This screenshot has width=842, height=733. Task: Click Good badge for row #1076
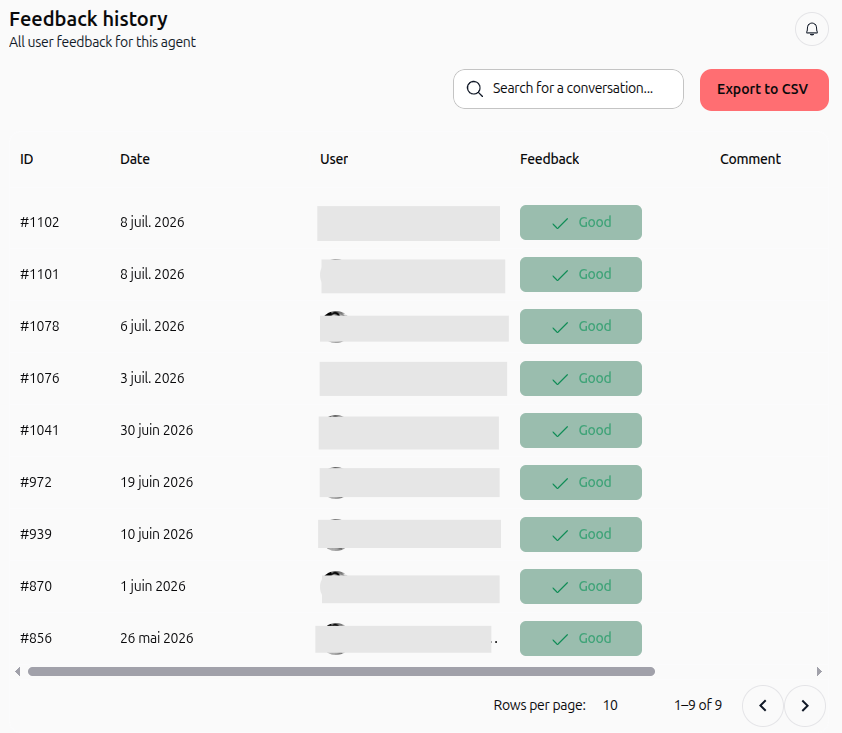tap(580, 379)
